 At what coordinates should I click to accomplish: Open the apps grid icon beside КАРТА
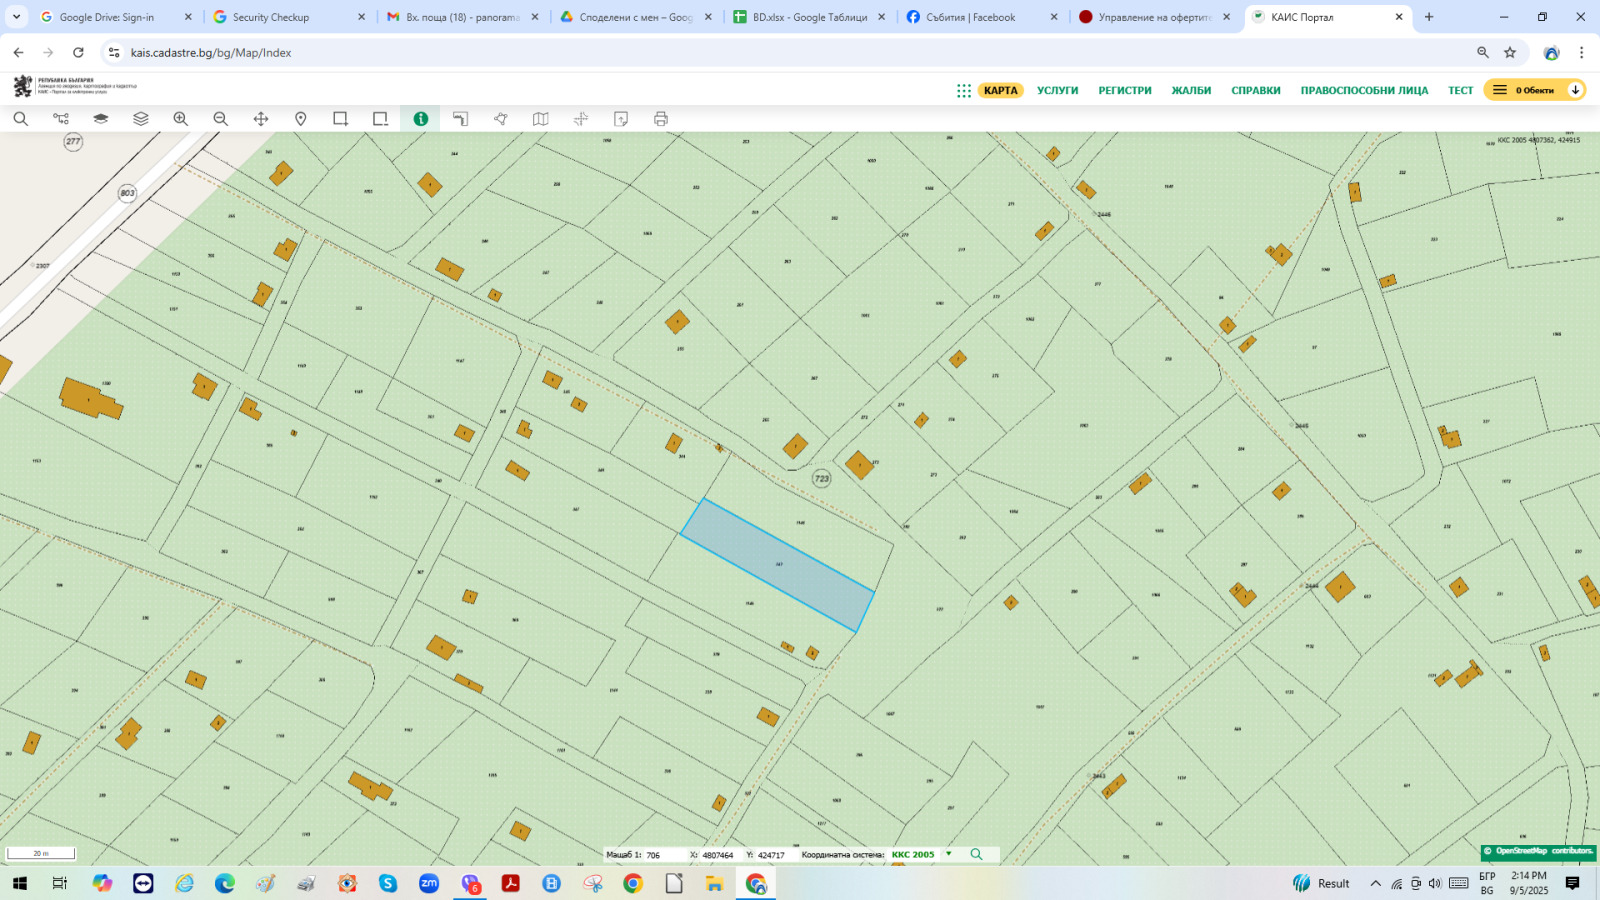coord(963,90)
